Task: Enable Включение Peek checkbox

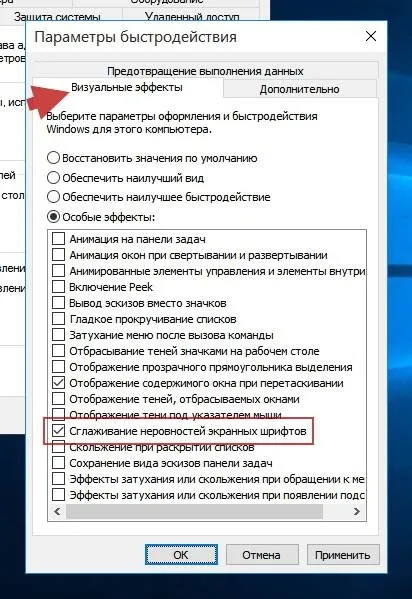Action: click(58, 287)
